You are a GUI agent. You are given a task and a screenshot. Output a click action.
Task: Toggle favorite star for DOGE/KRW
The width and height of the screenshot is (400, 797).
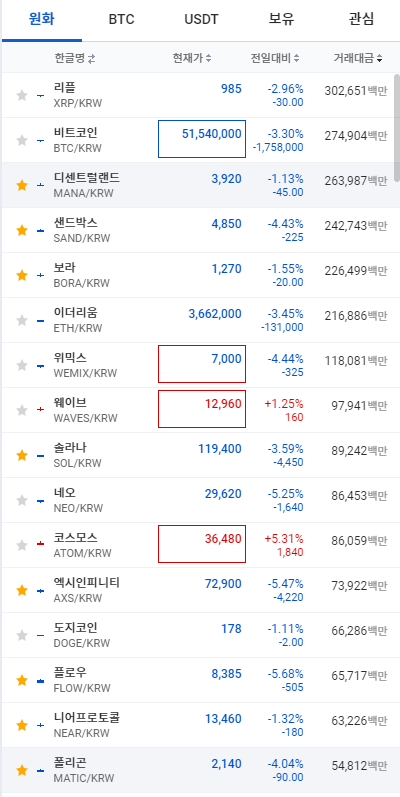(21, 635)
